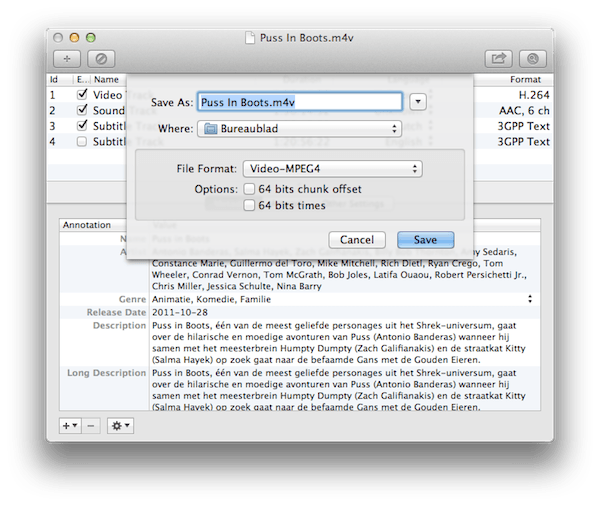This screenshot has height=506, width=600.
Task: Click the Genre annotation label
Action: [x=132, y=299]
